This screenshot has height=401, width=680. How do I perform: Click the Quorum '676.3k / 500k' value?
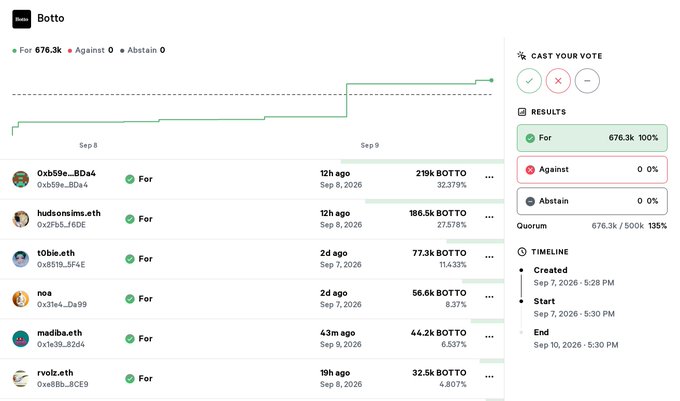point(618,226)
